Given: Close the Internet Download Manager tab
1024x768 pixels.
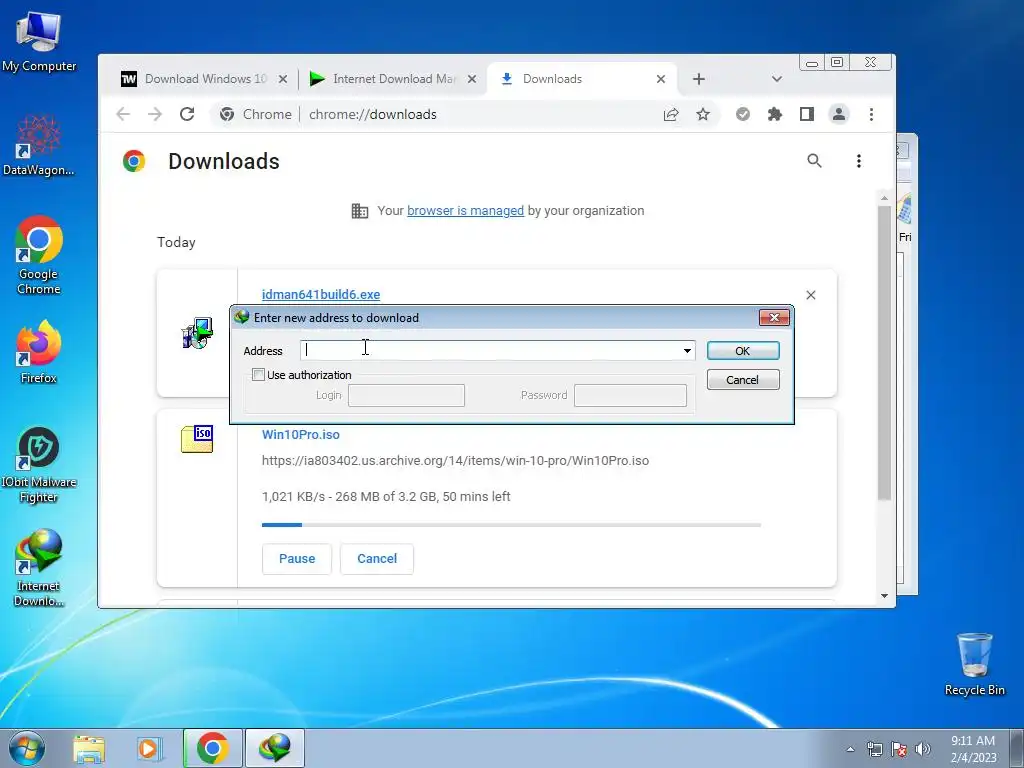Looking at the screenshot, I should (472, 79).
